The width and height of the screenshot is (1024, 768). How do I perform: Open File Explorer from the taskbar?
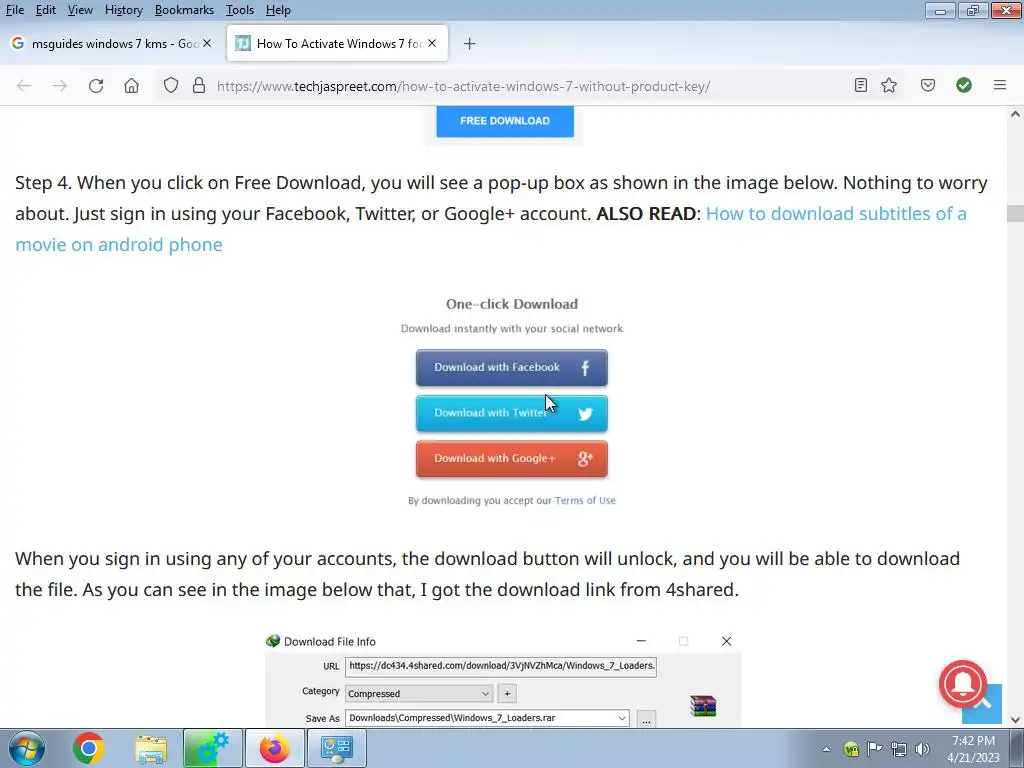point(151,748)
